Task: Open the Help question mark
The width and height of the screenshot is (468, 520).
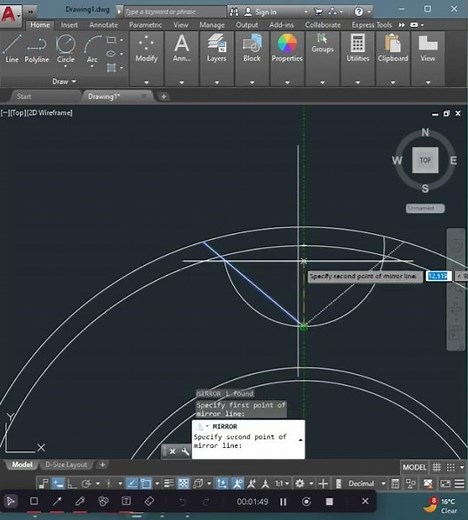Action: coord(359,12)
